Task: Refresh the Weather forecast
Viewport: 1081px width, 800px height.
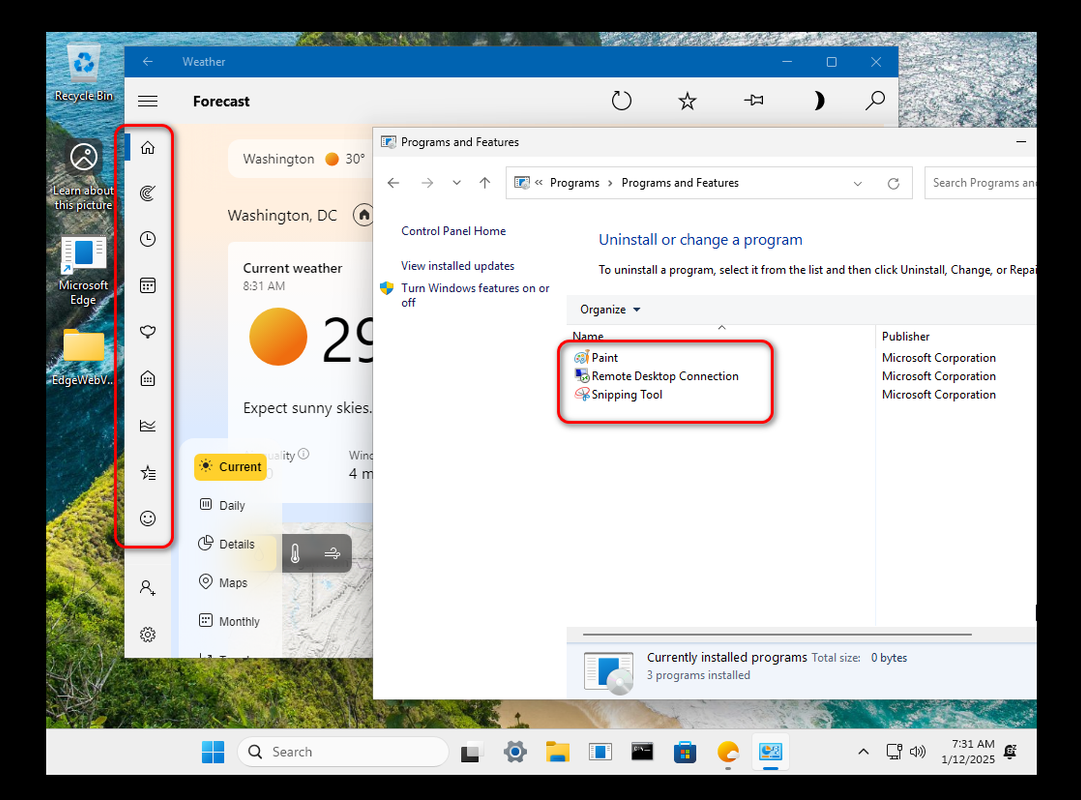Action: point(621,101)
